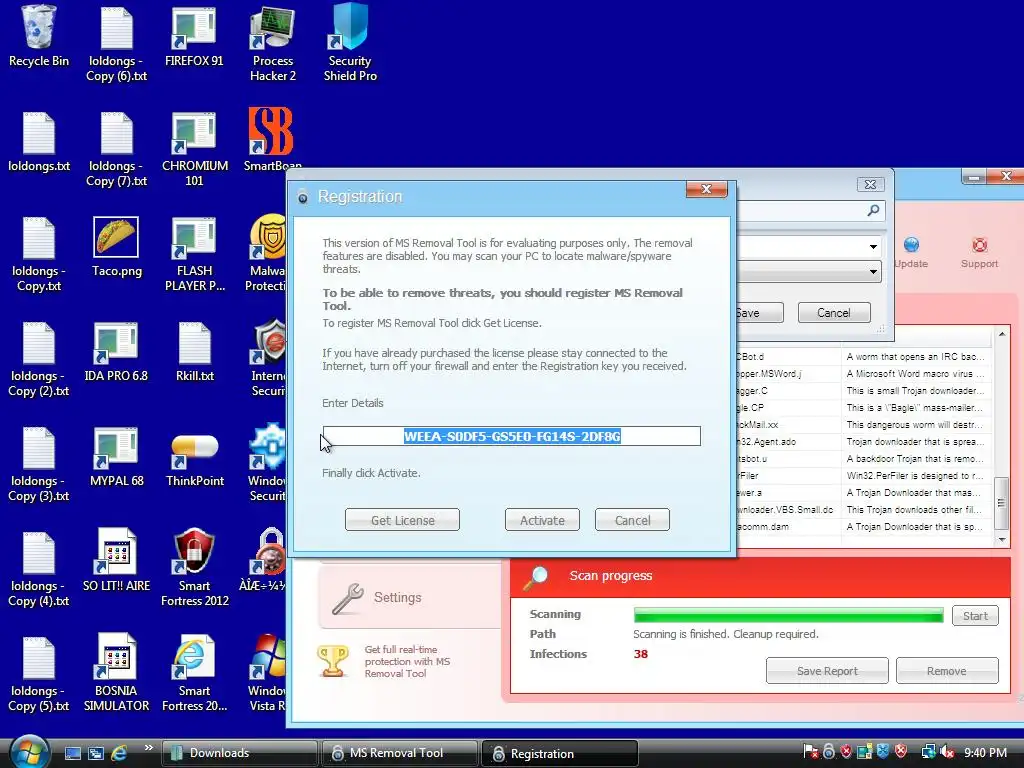Viewport: 1024px width, 768px height.
Task: Select the 'Win32.PerFiler is designed to r...' row
Action: click(x=862, y=475)
